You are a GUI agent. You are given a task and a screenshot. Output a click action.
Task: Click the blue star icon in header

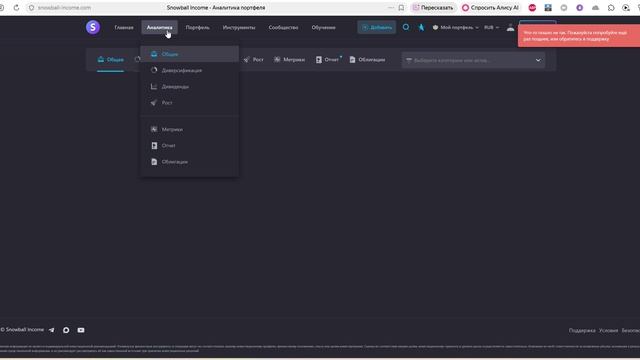click(421, 27)
